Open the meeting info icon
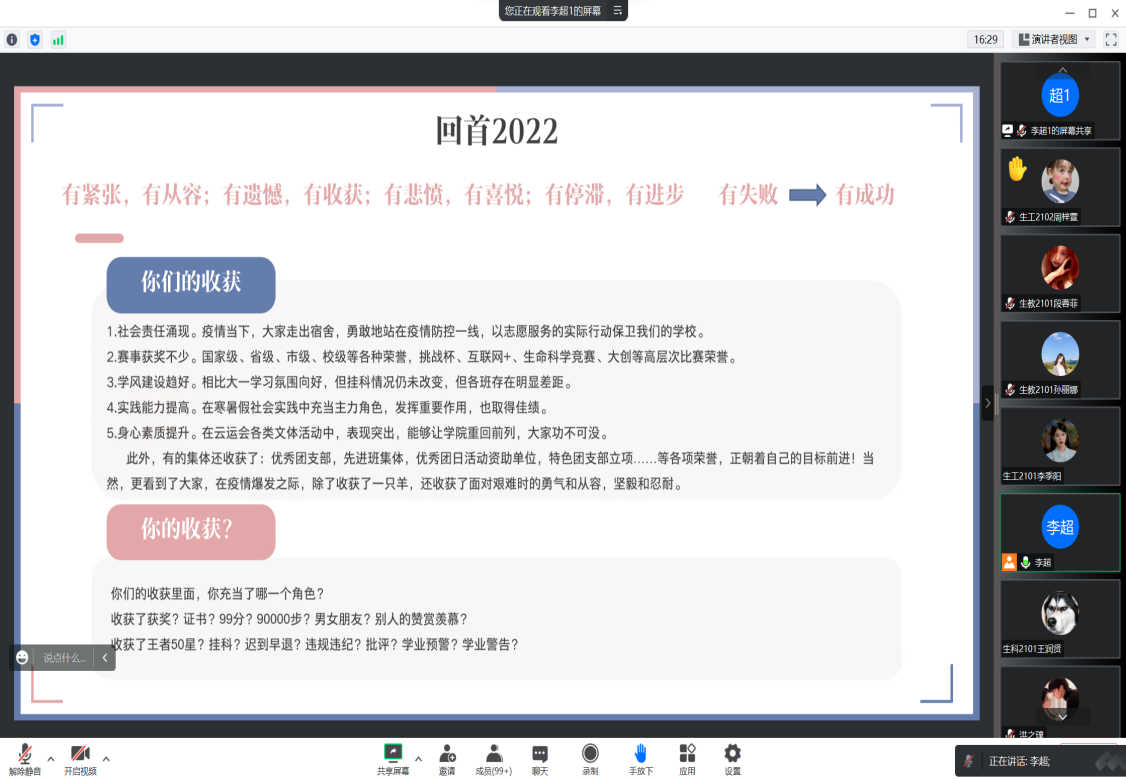Screen dimensions: 1126x779 point(12,40)
